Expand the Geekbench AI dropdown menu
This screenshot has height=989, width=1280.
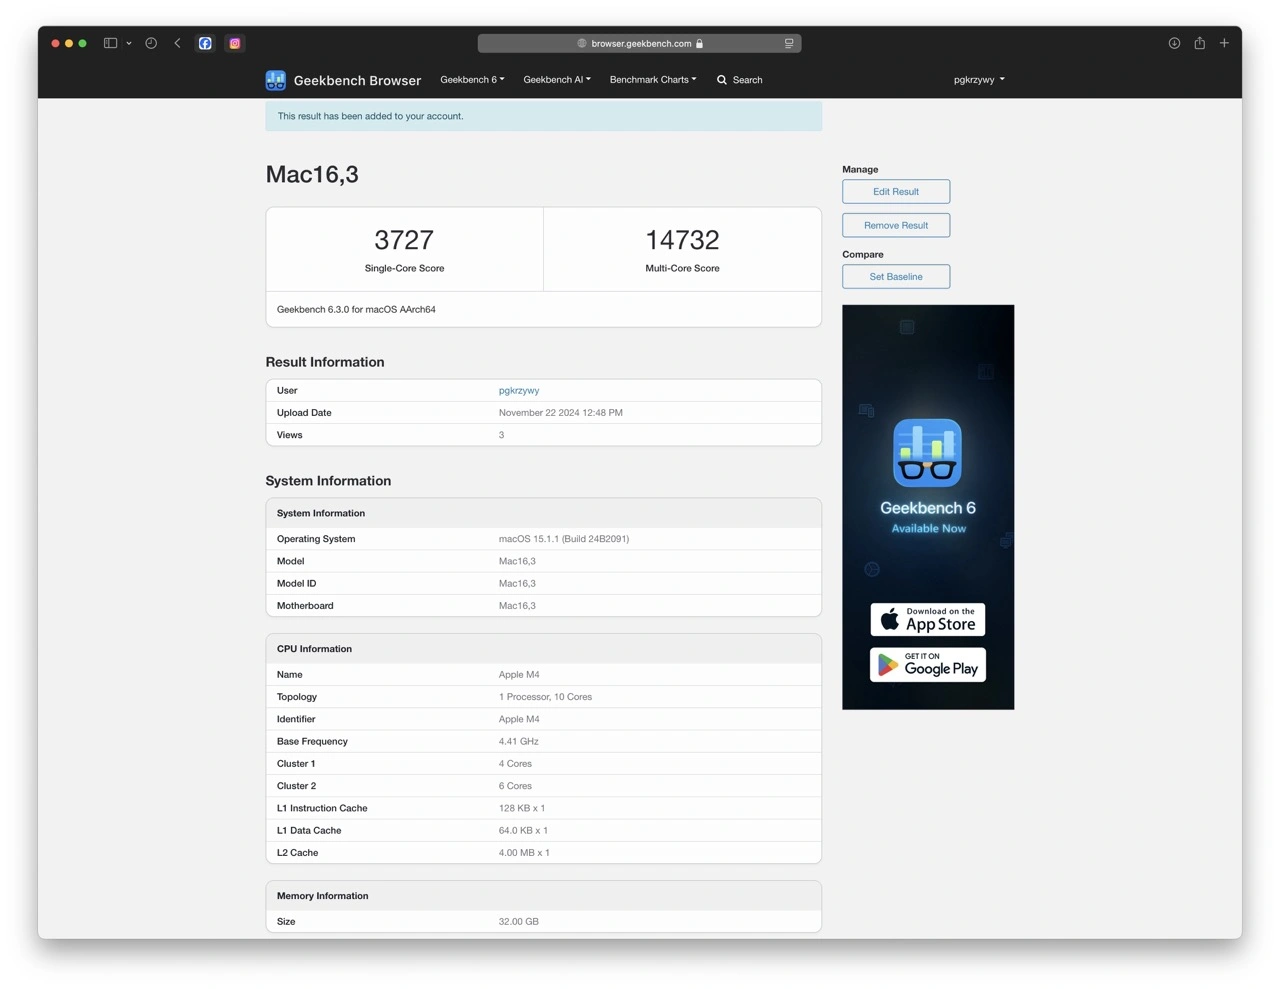(557, 80)
